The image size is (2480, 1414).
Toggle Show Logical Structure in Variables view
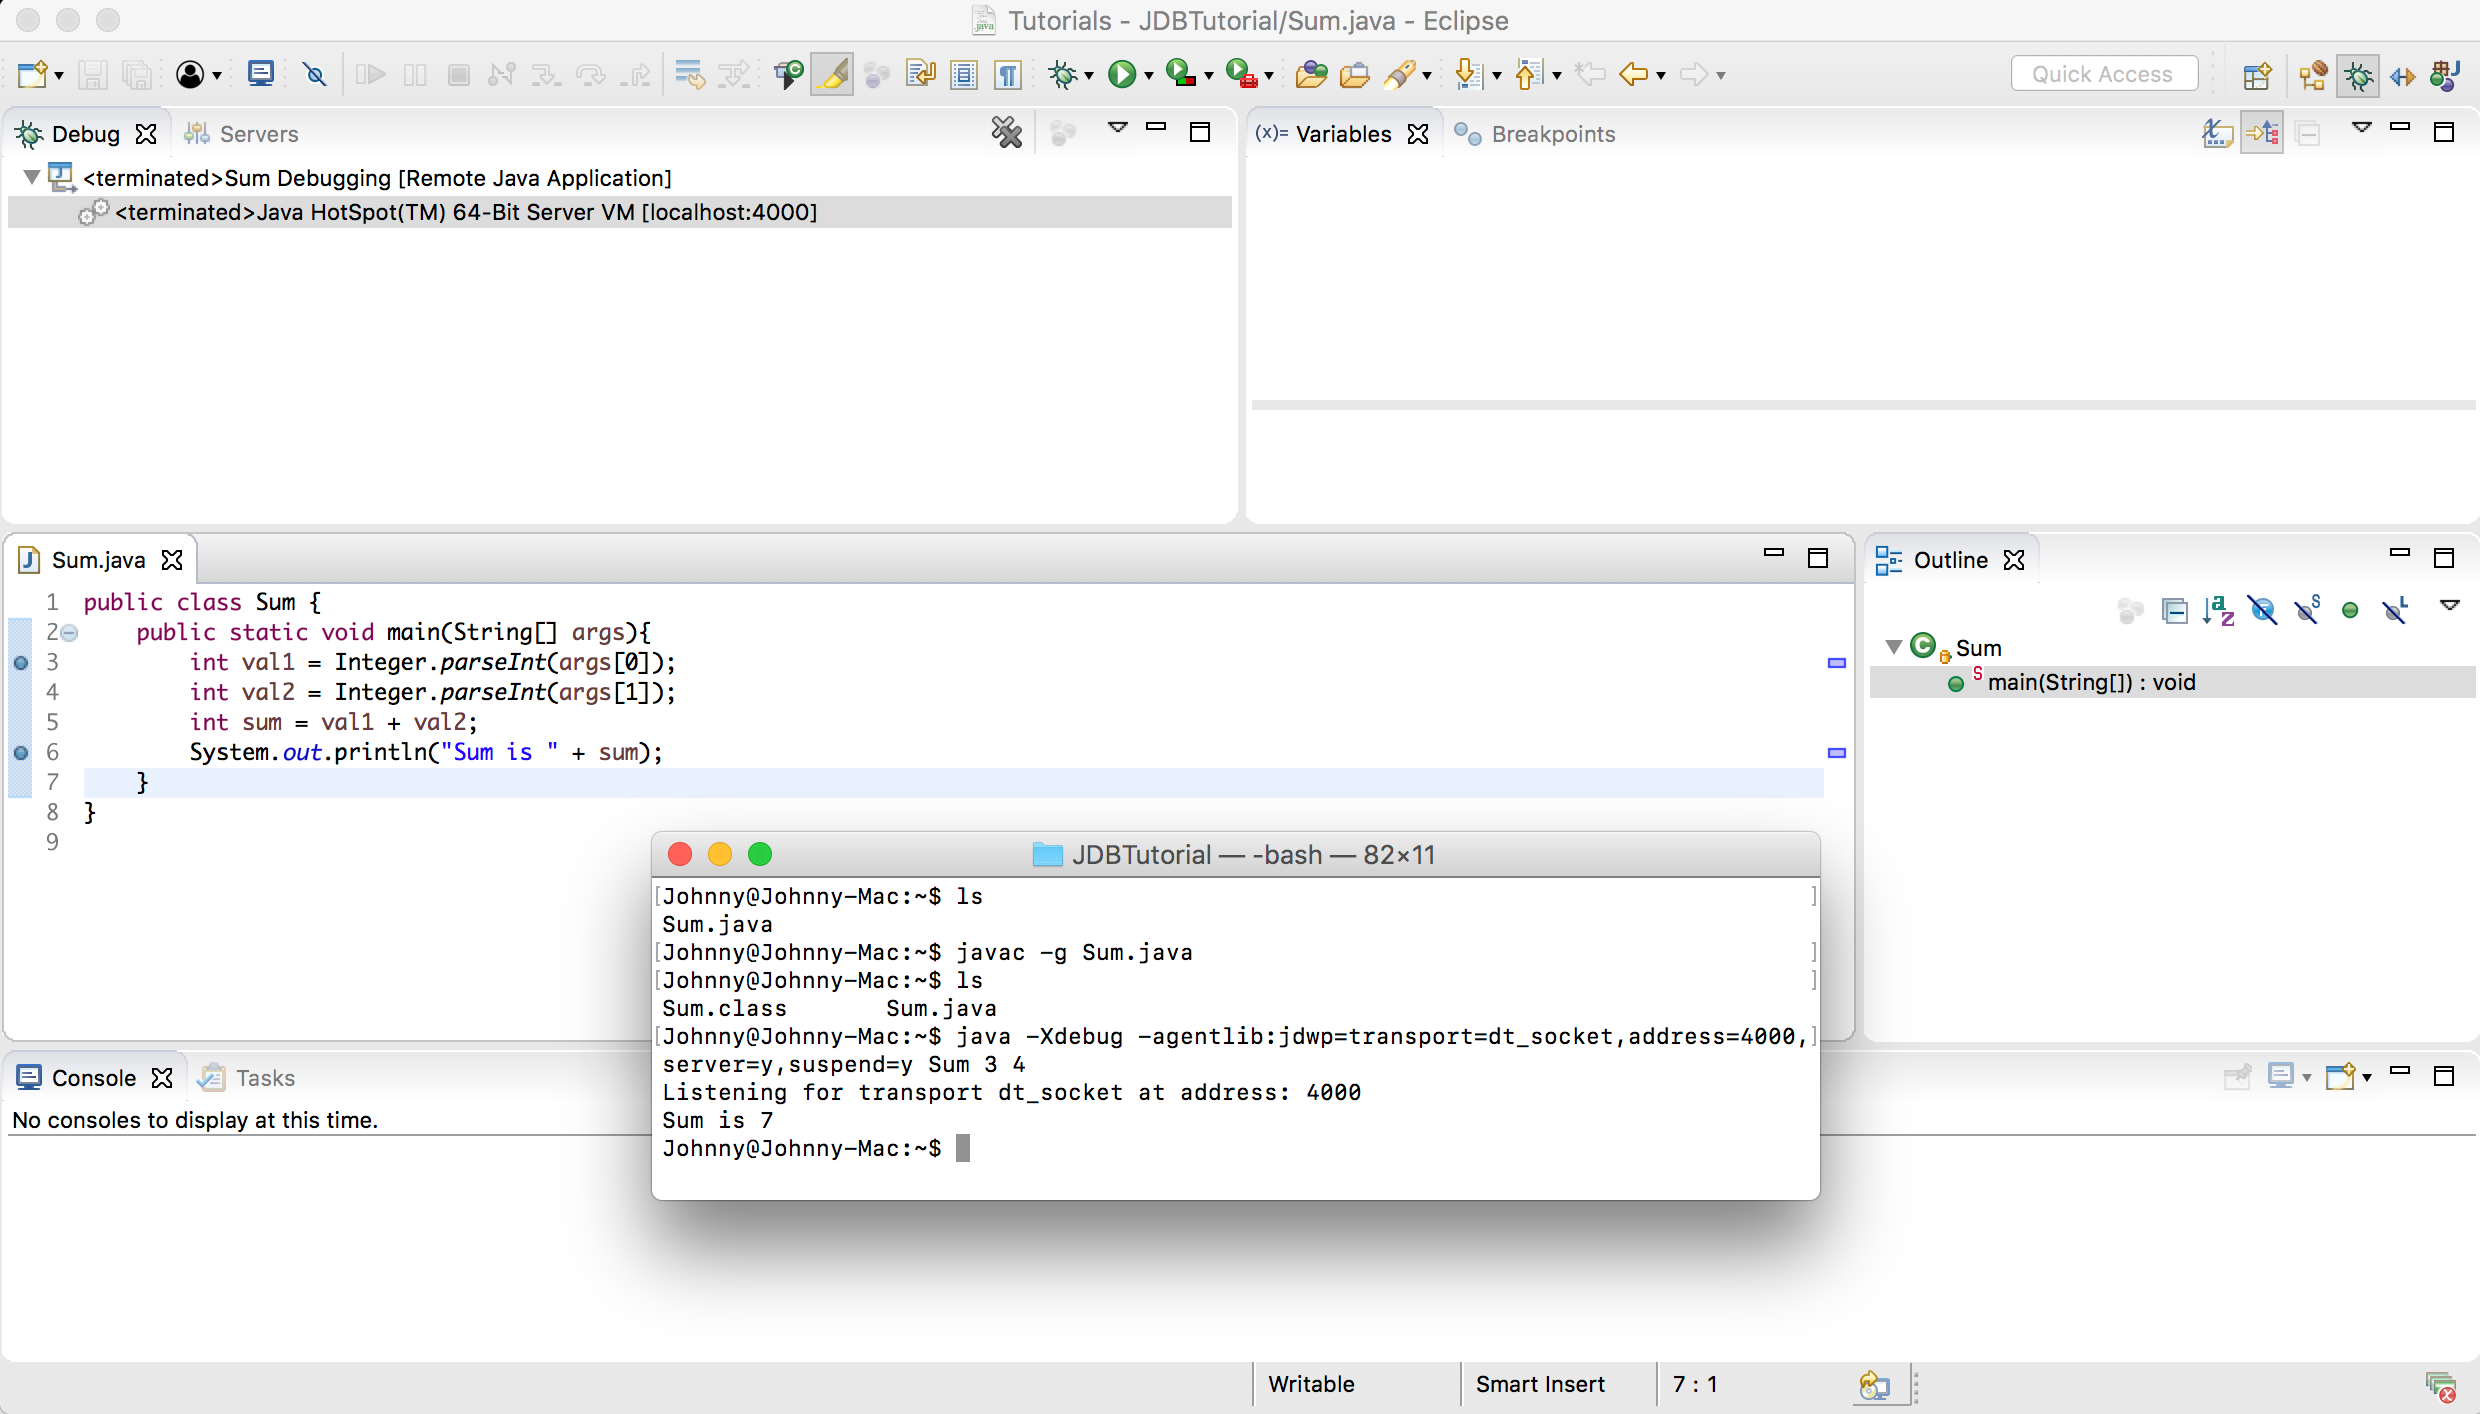pyautogui.click(x=2263, y=132)
